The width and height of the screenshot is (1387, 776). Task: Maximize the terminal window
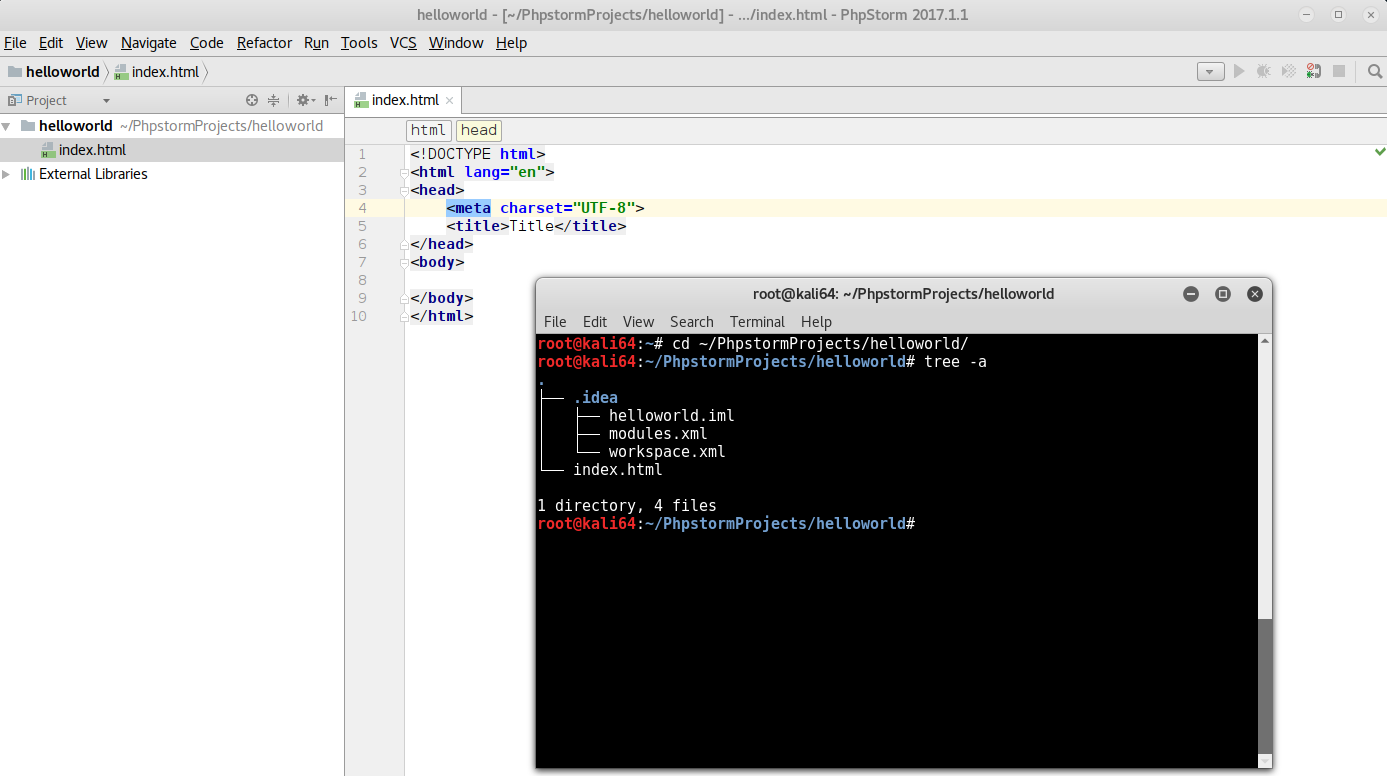pos(1222,294)
